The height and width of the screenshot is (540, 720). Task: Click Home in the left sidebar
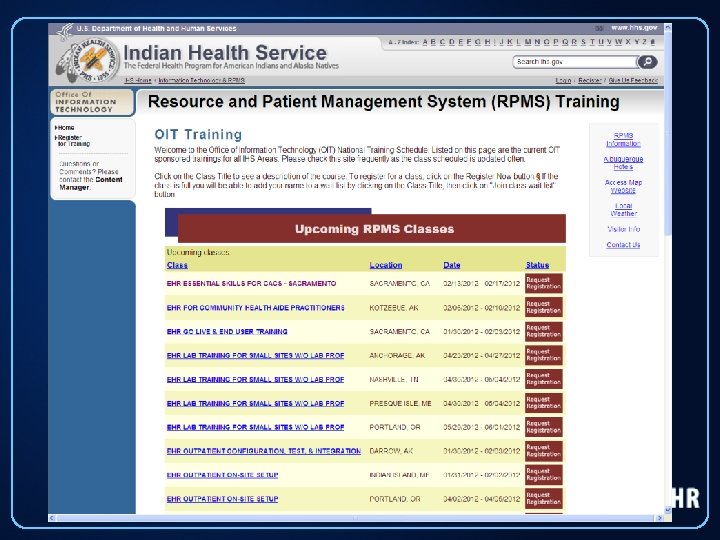pos(65,128)
